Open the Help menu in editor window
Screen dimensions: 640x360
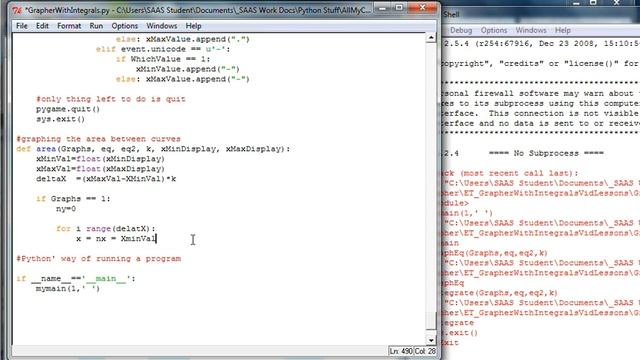[x=193, y=26]
